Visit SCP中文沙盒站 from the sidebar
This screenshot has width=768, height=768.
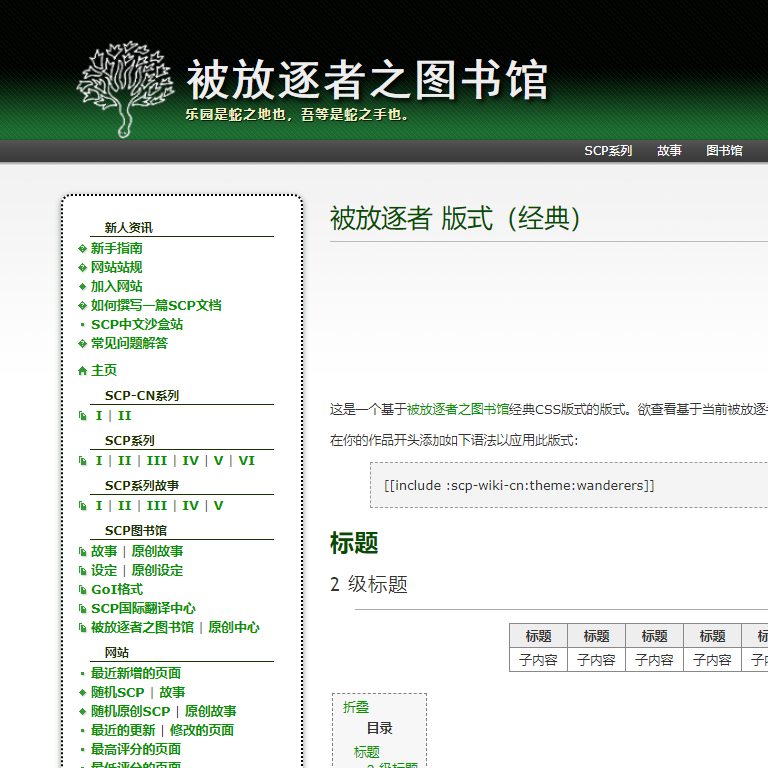[137, 324]
